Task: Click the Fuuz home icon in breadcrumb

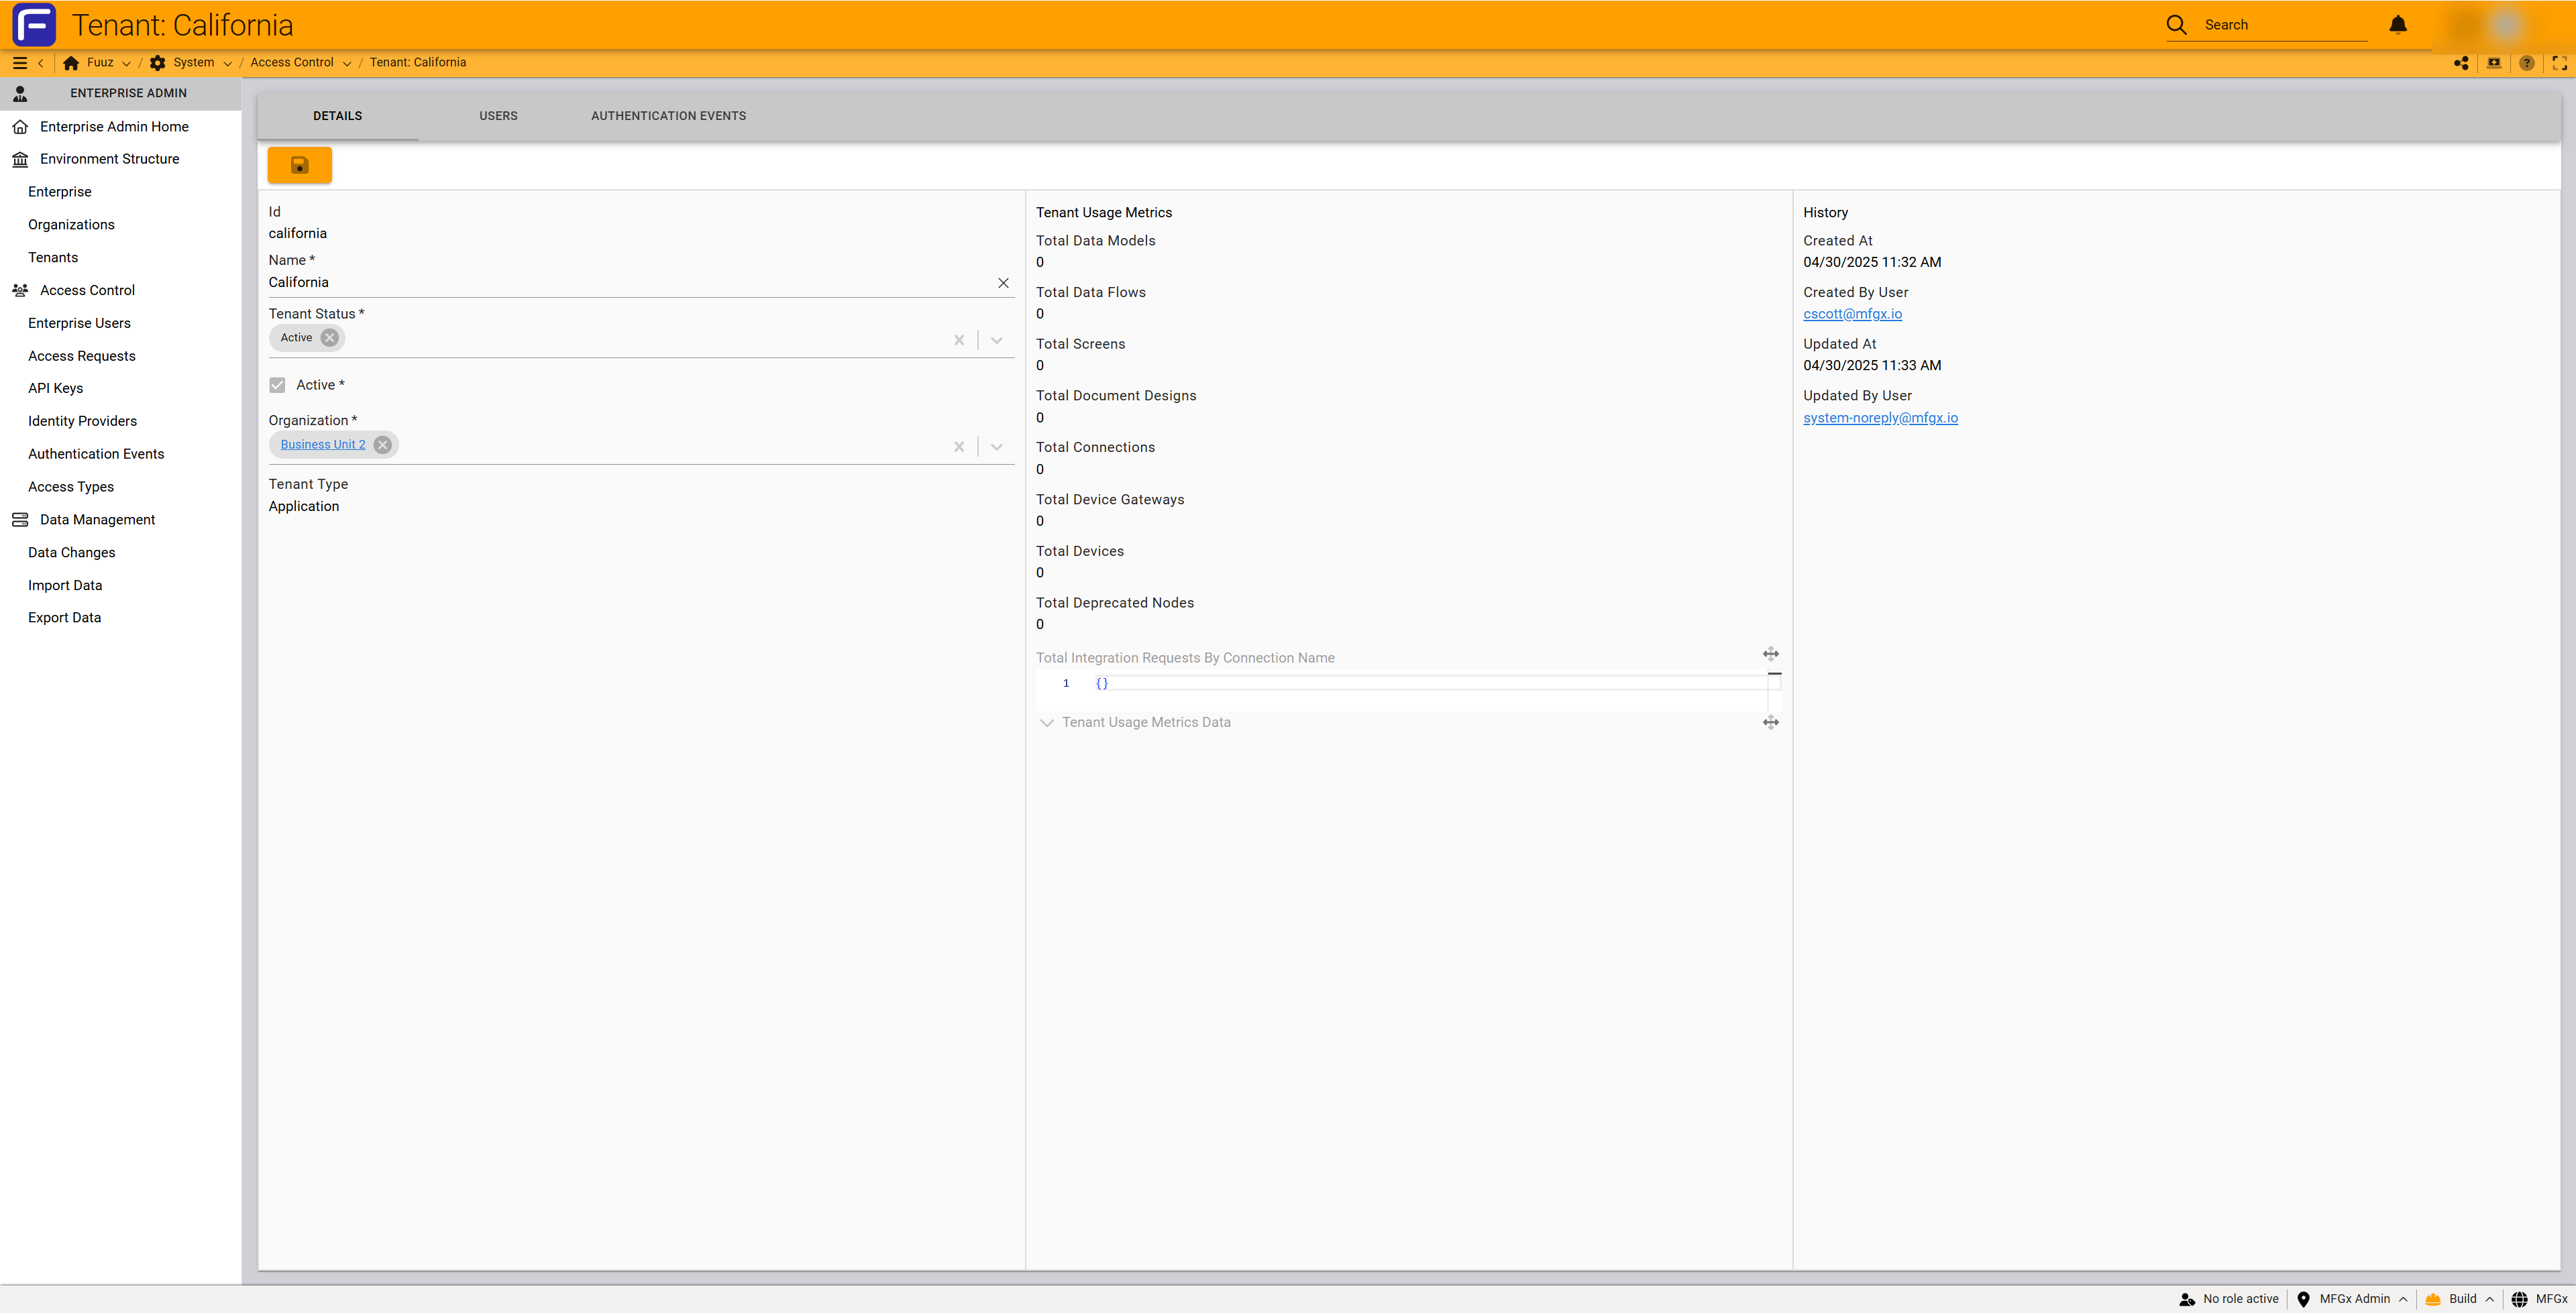Action: tap(71, 63)
